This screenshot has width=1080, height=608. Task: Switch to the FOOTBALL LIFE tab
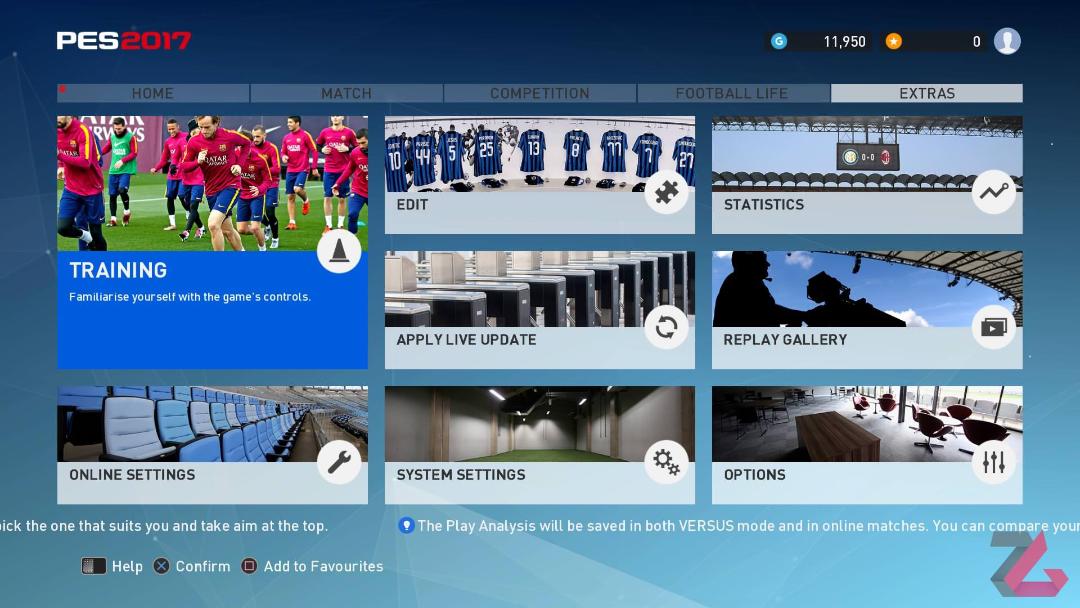pos(733,93)
